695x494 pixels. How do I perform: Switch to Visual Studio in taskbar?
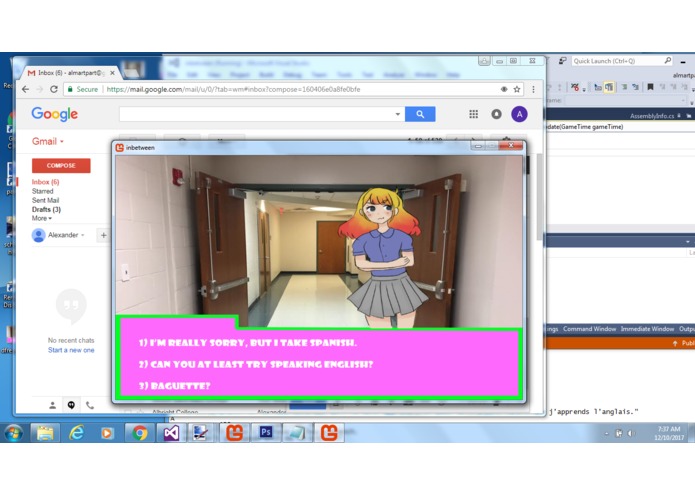pyautogui.click(x=171, y=433)
